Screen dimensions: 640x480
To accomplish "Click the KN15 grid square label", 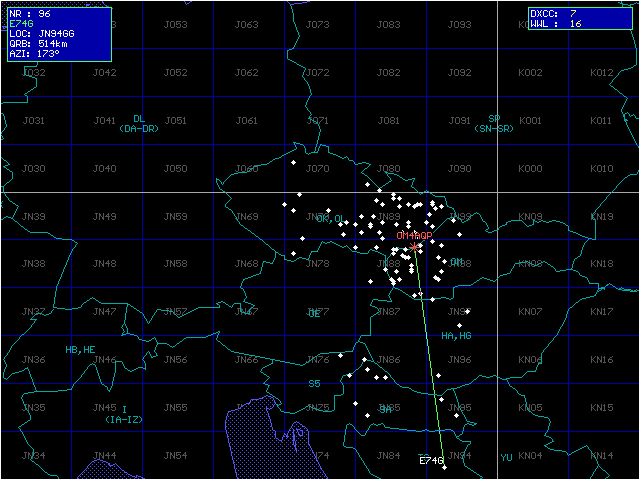I will [601, 408].
